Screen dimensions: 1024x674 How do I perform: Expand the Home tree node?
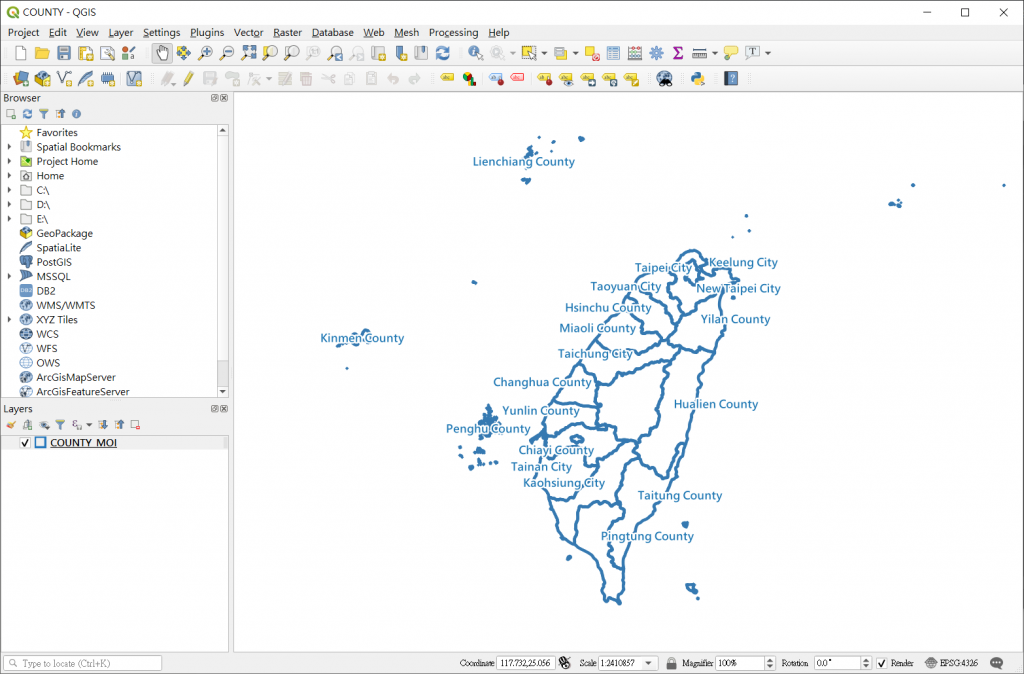coord(9,176)
